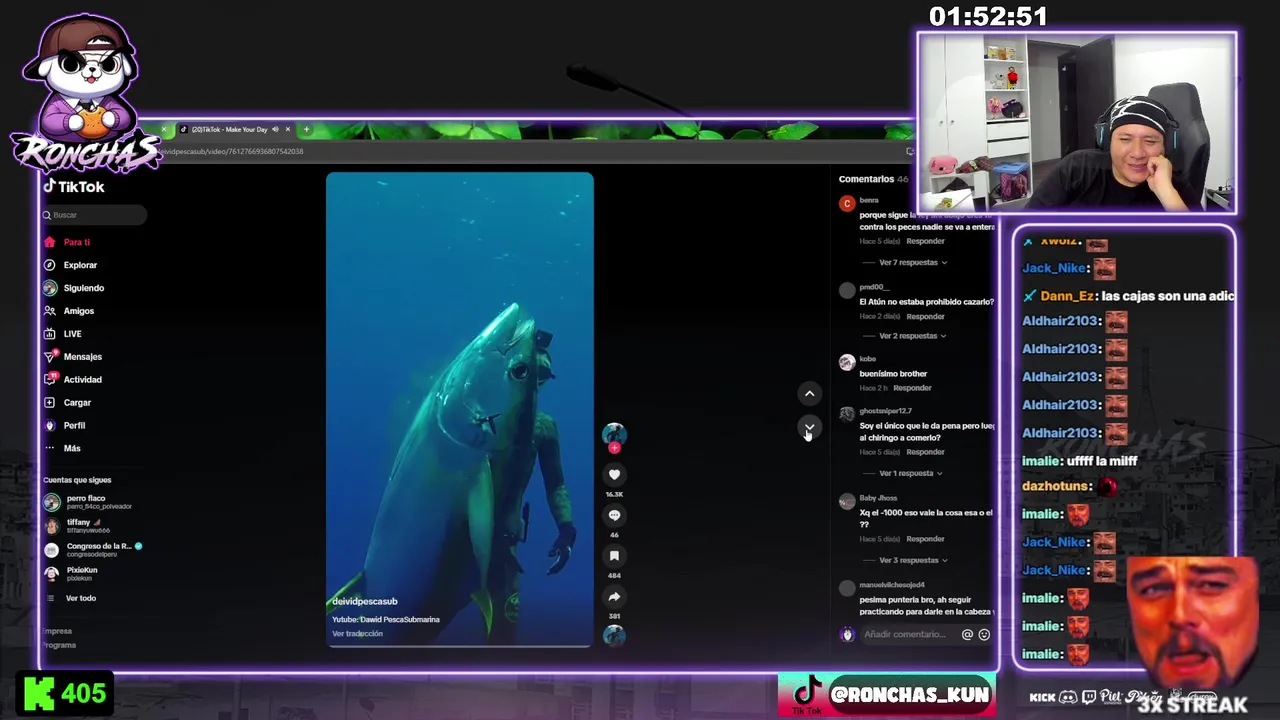Click the LIVE broadcast icon
This screenshot has width=1280, height=720.
pyautogui.click(x=49, y=334)
